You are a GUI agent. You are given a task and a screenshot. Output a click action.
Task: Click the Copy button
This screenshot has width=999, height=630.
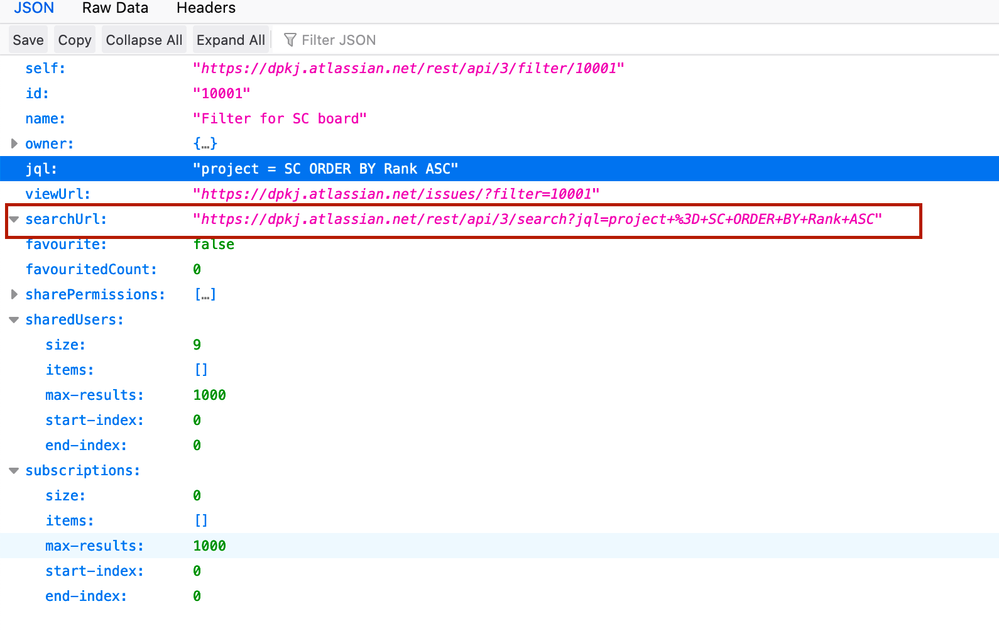[75, 40]
